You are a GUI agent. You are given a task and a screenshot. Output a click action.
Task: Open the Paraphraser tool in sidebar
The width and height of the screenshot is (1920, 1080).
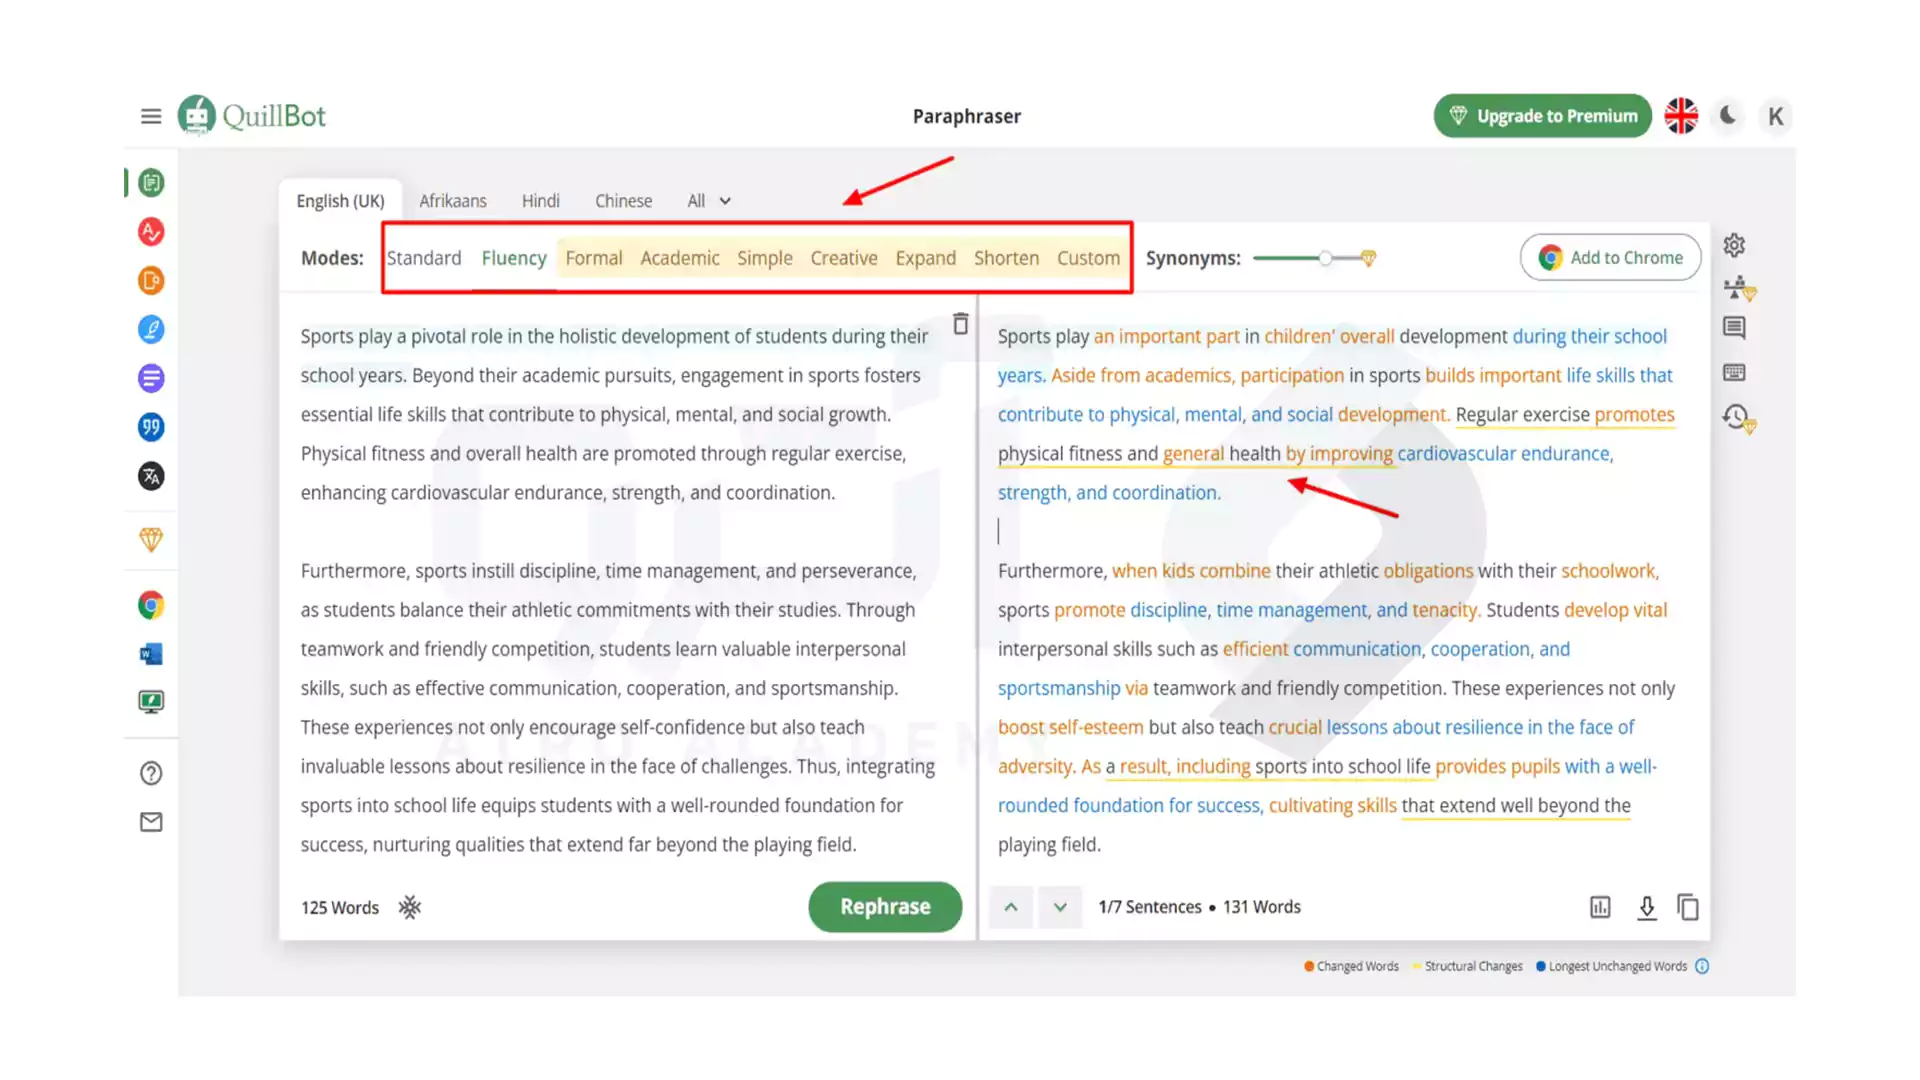[151, 183]
